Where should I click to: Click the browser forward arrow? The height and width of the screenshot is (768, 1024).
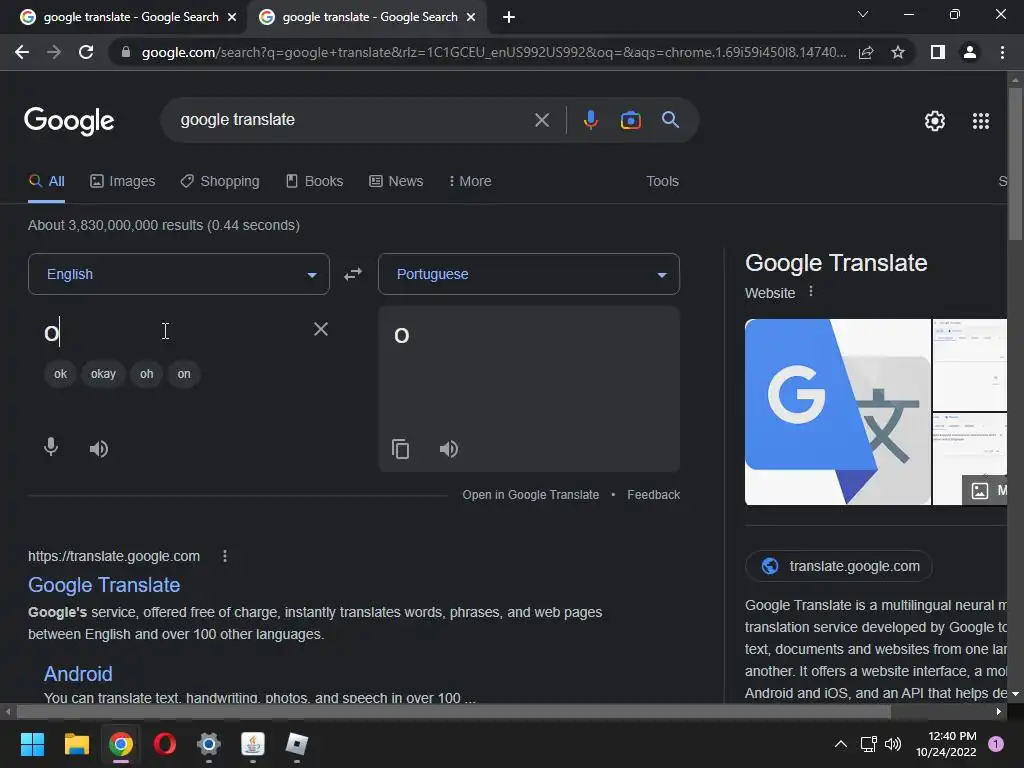54,52
